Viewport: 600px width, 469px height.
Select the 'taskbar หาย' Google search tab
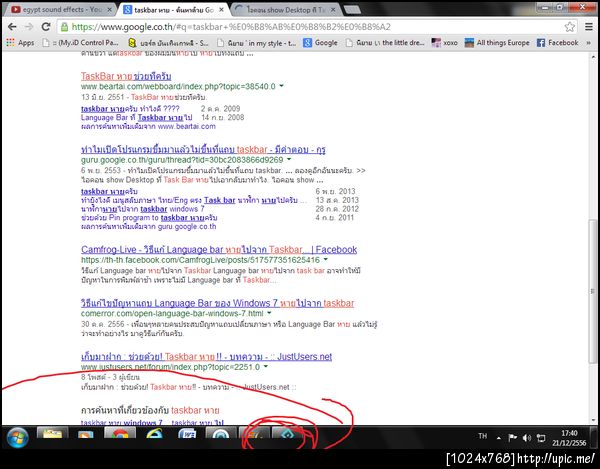point(173,10)
